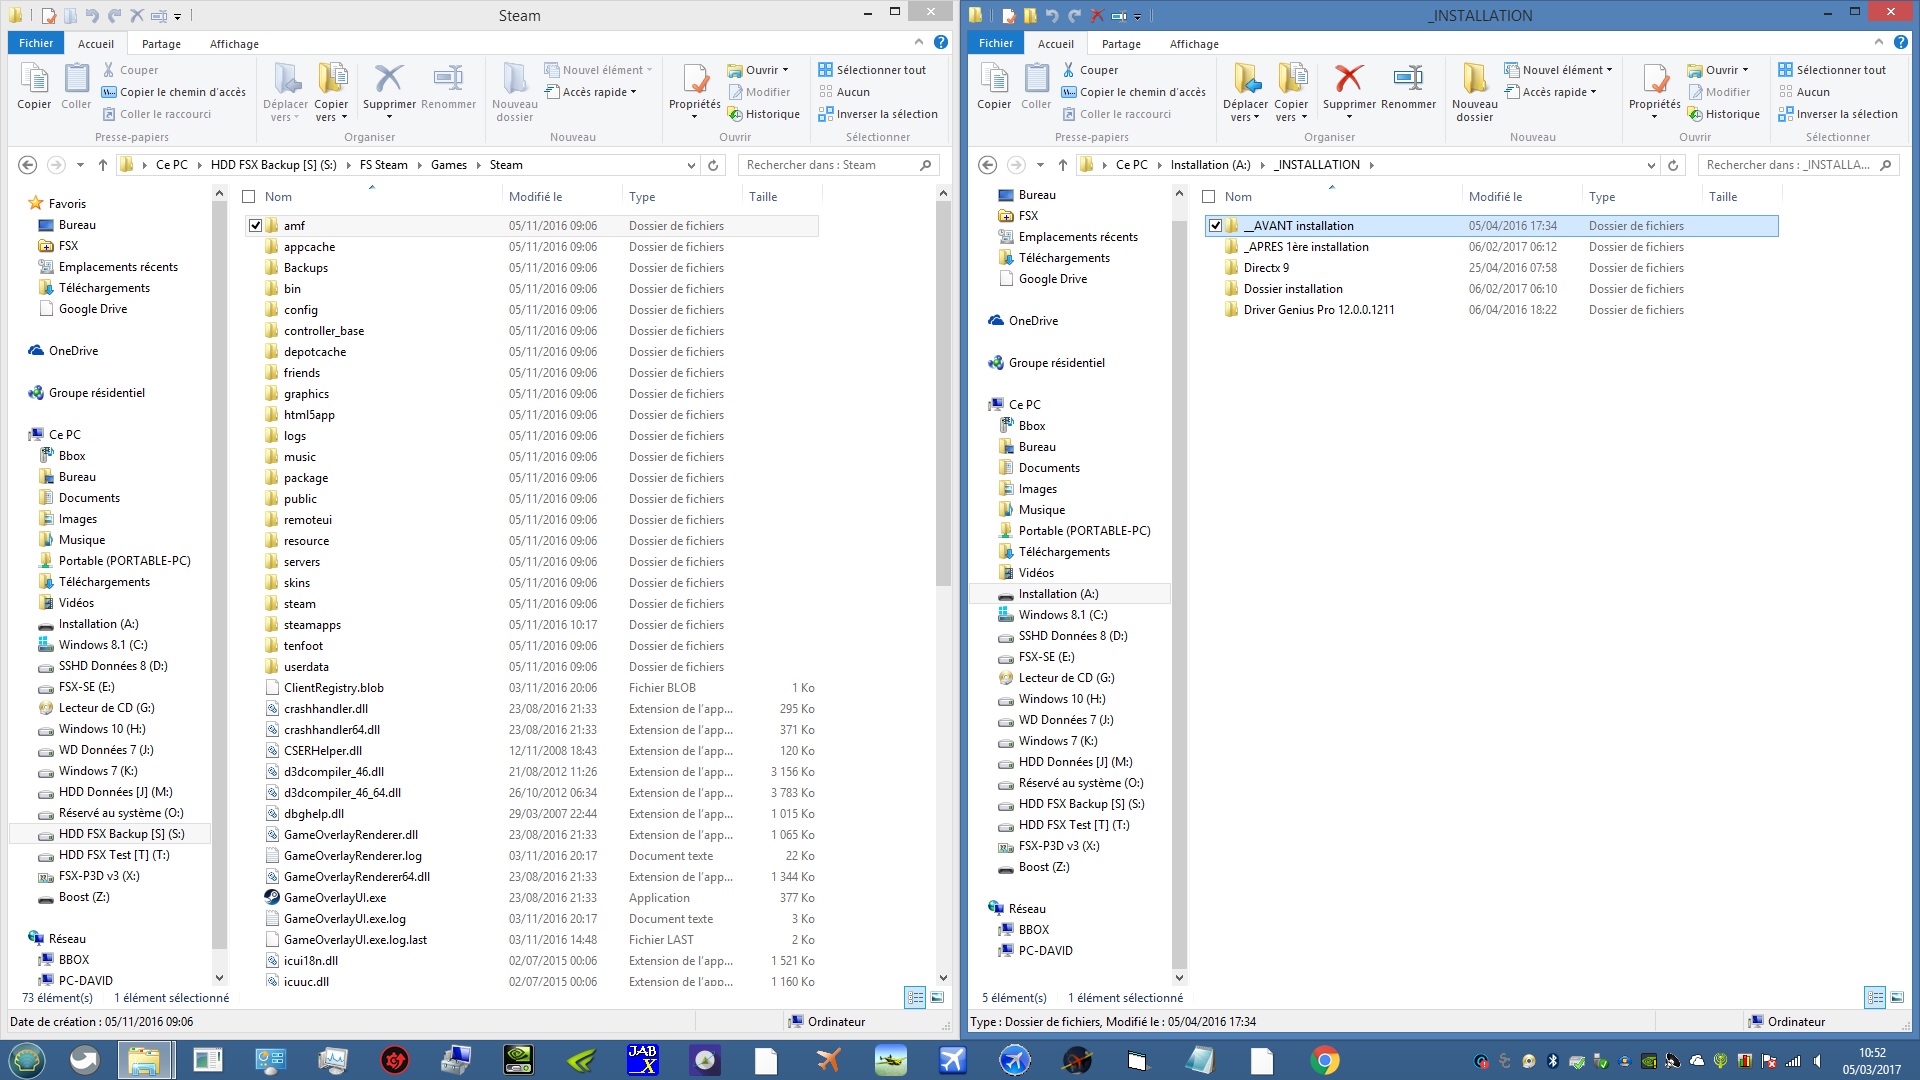Viewport: 1920px width, 1080px height.
Task: Click Couper in Steam window ribbon
Action: 130,70
